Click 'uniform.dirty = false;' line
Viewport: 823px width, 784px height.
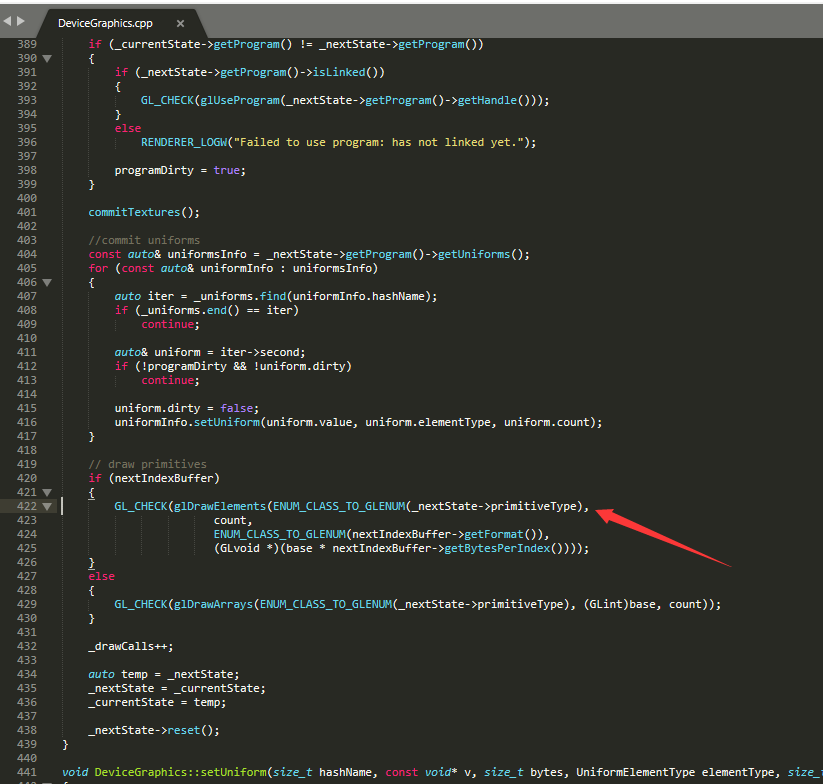point(187,408)
